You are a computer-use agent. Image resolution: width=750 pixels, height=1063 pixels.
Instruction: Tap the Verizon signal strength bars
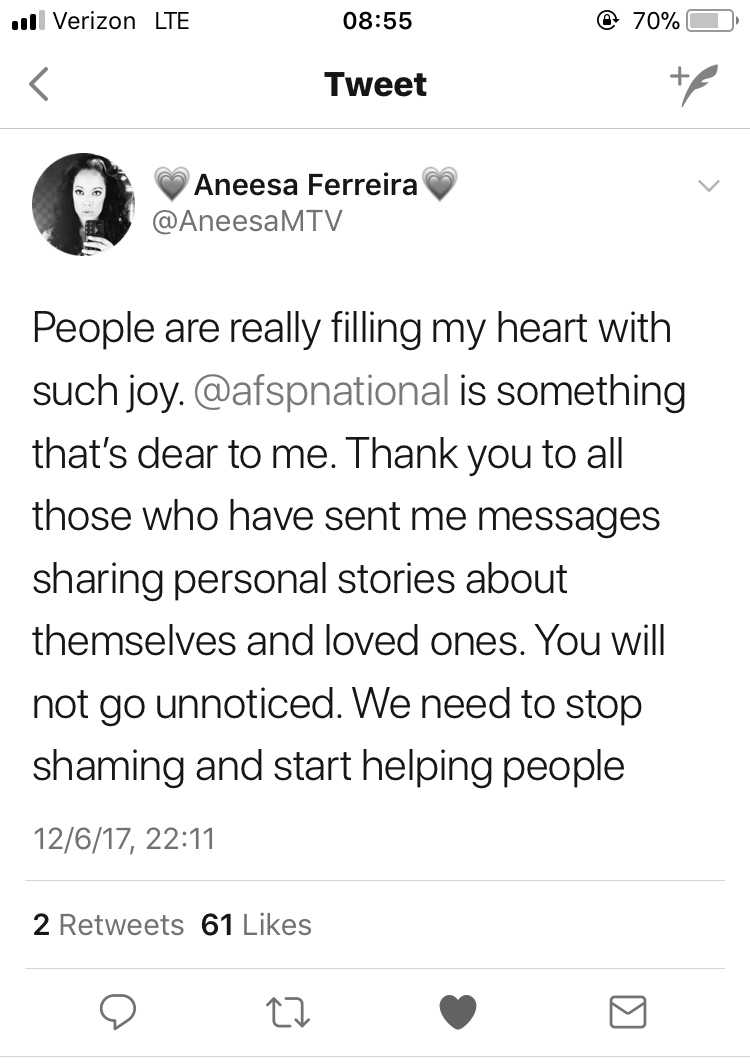[28, 21]
